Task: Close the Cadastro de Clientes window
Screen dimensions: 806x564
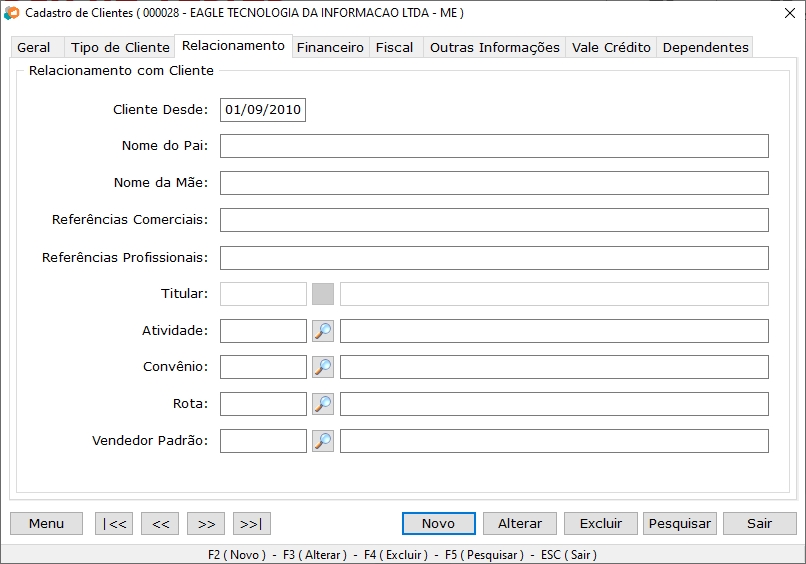Action: 790,13
